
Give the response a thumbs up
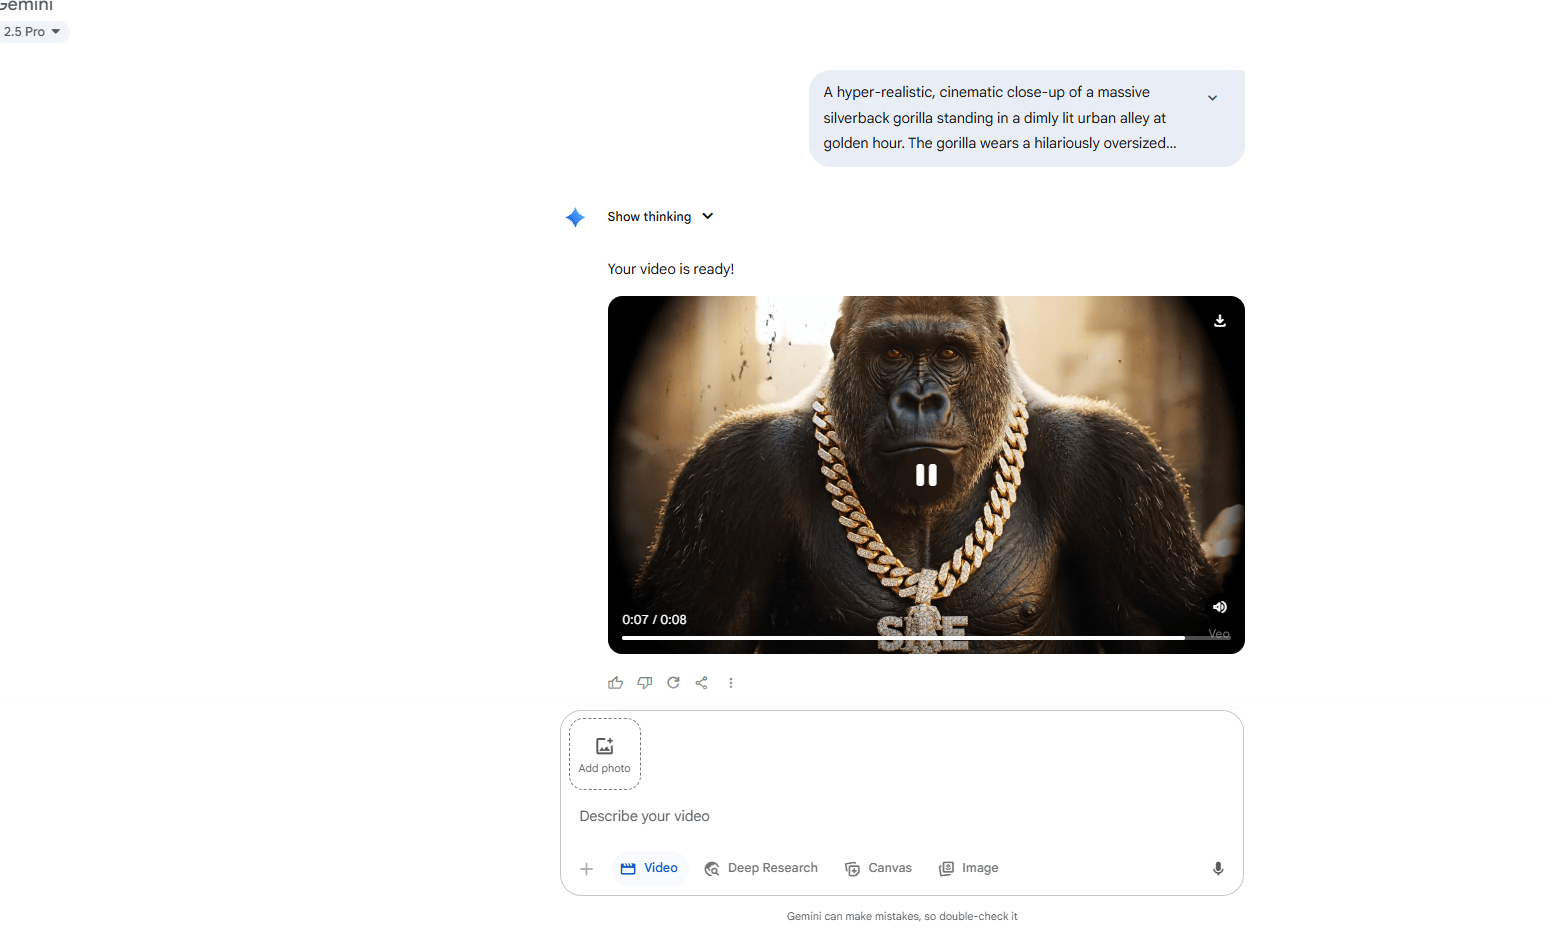coord(616,683)
